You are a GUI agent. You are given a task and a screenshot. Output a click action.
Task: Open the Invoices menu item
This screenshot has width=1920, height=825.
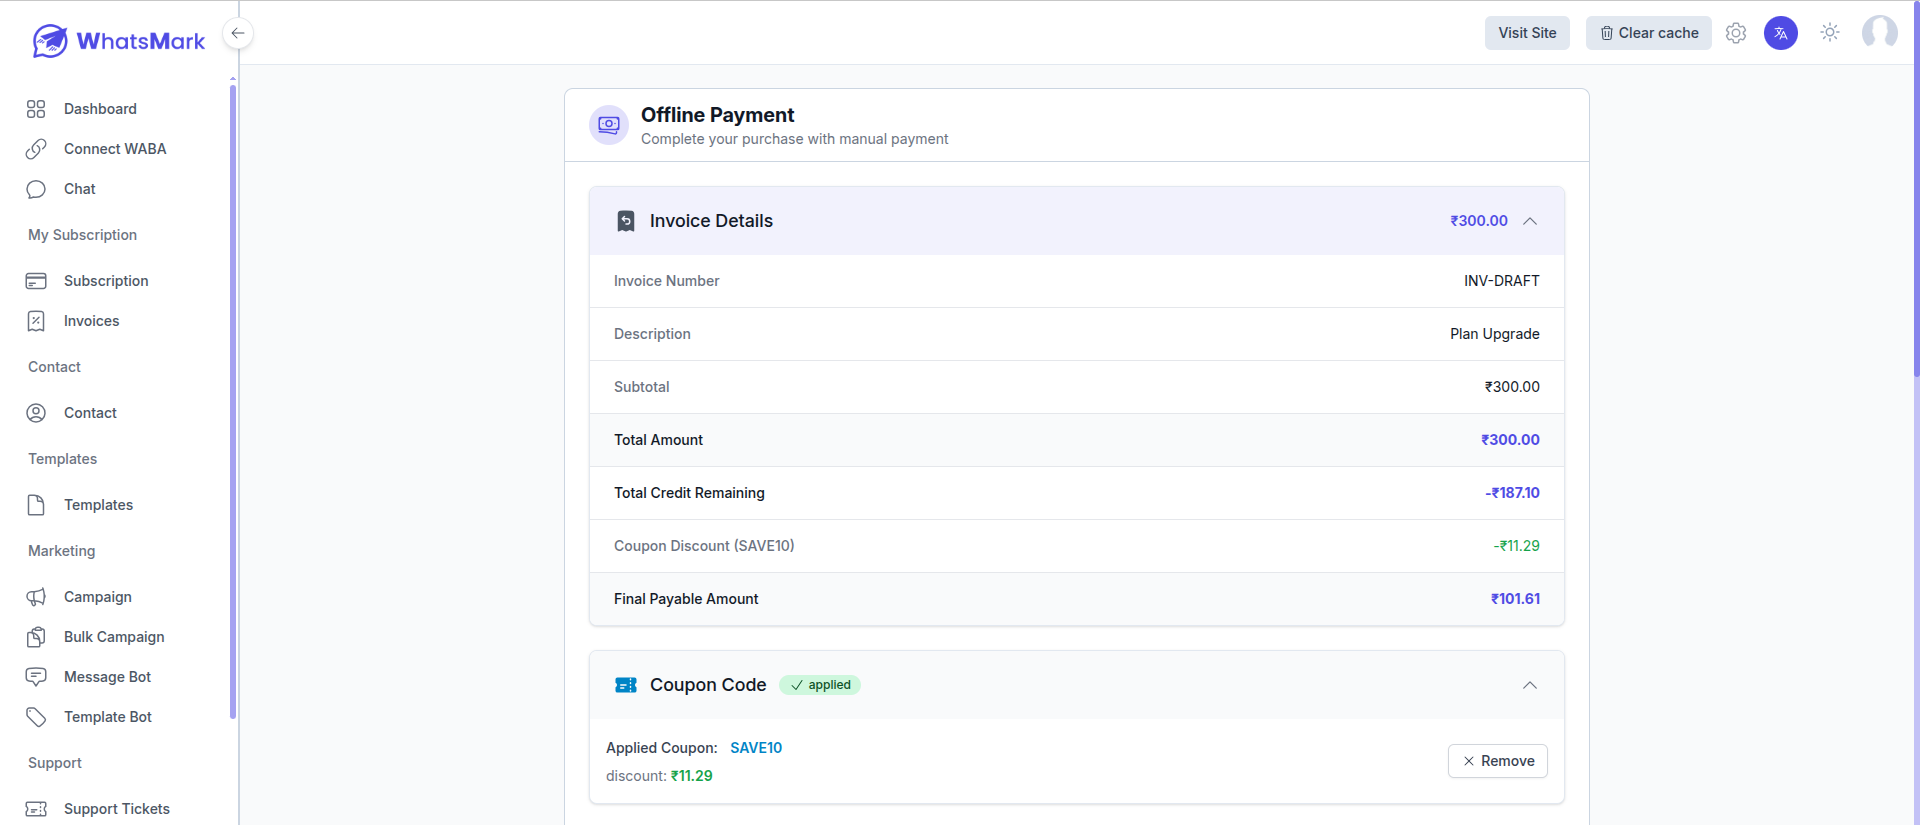pos(91,321)
